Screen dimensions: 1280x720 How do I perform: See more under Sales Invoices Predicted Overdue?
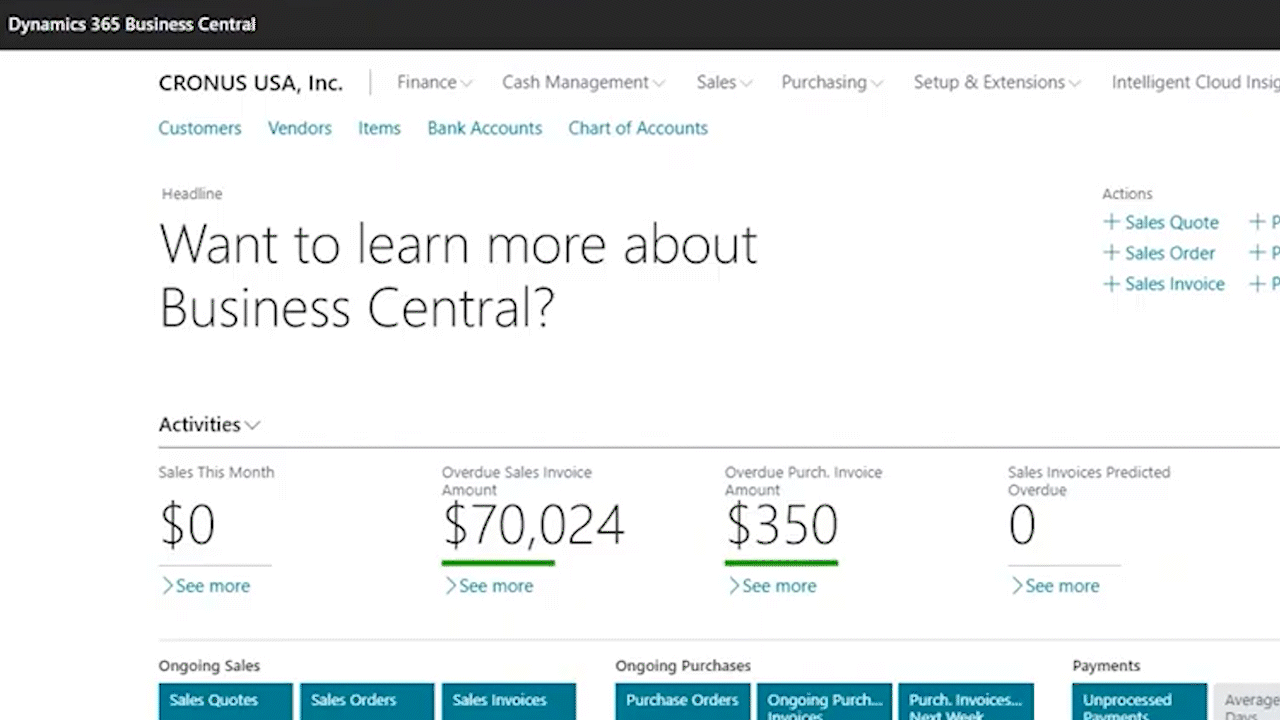point(1055,586)
